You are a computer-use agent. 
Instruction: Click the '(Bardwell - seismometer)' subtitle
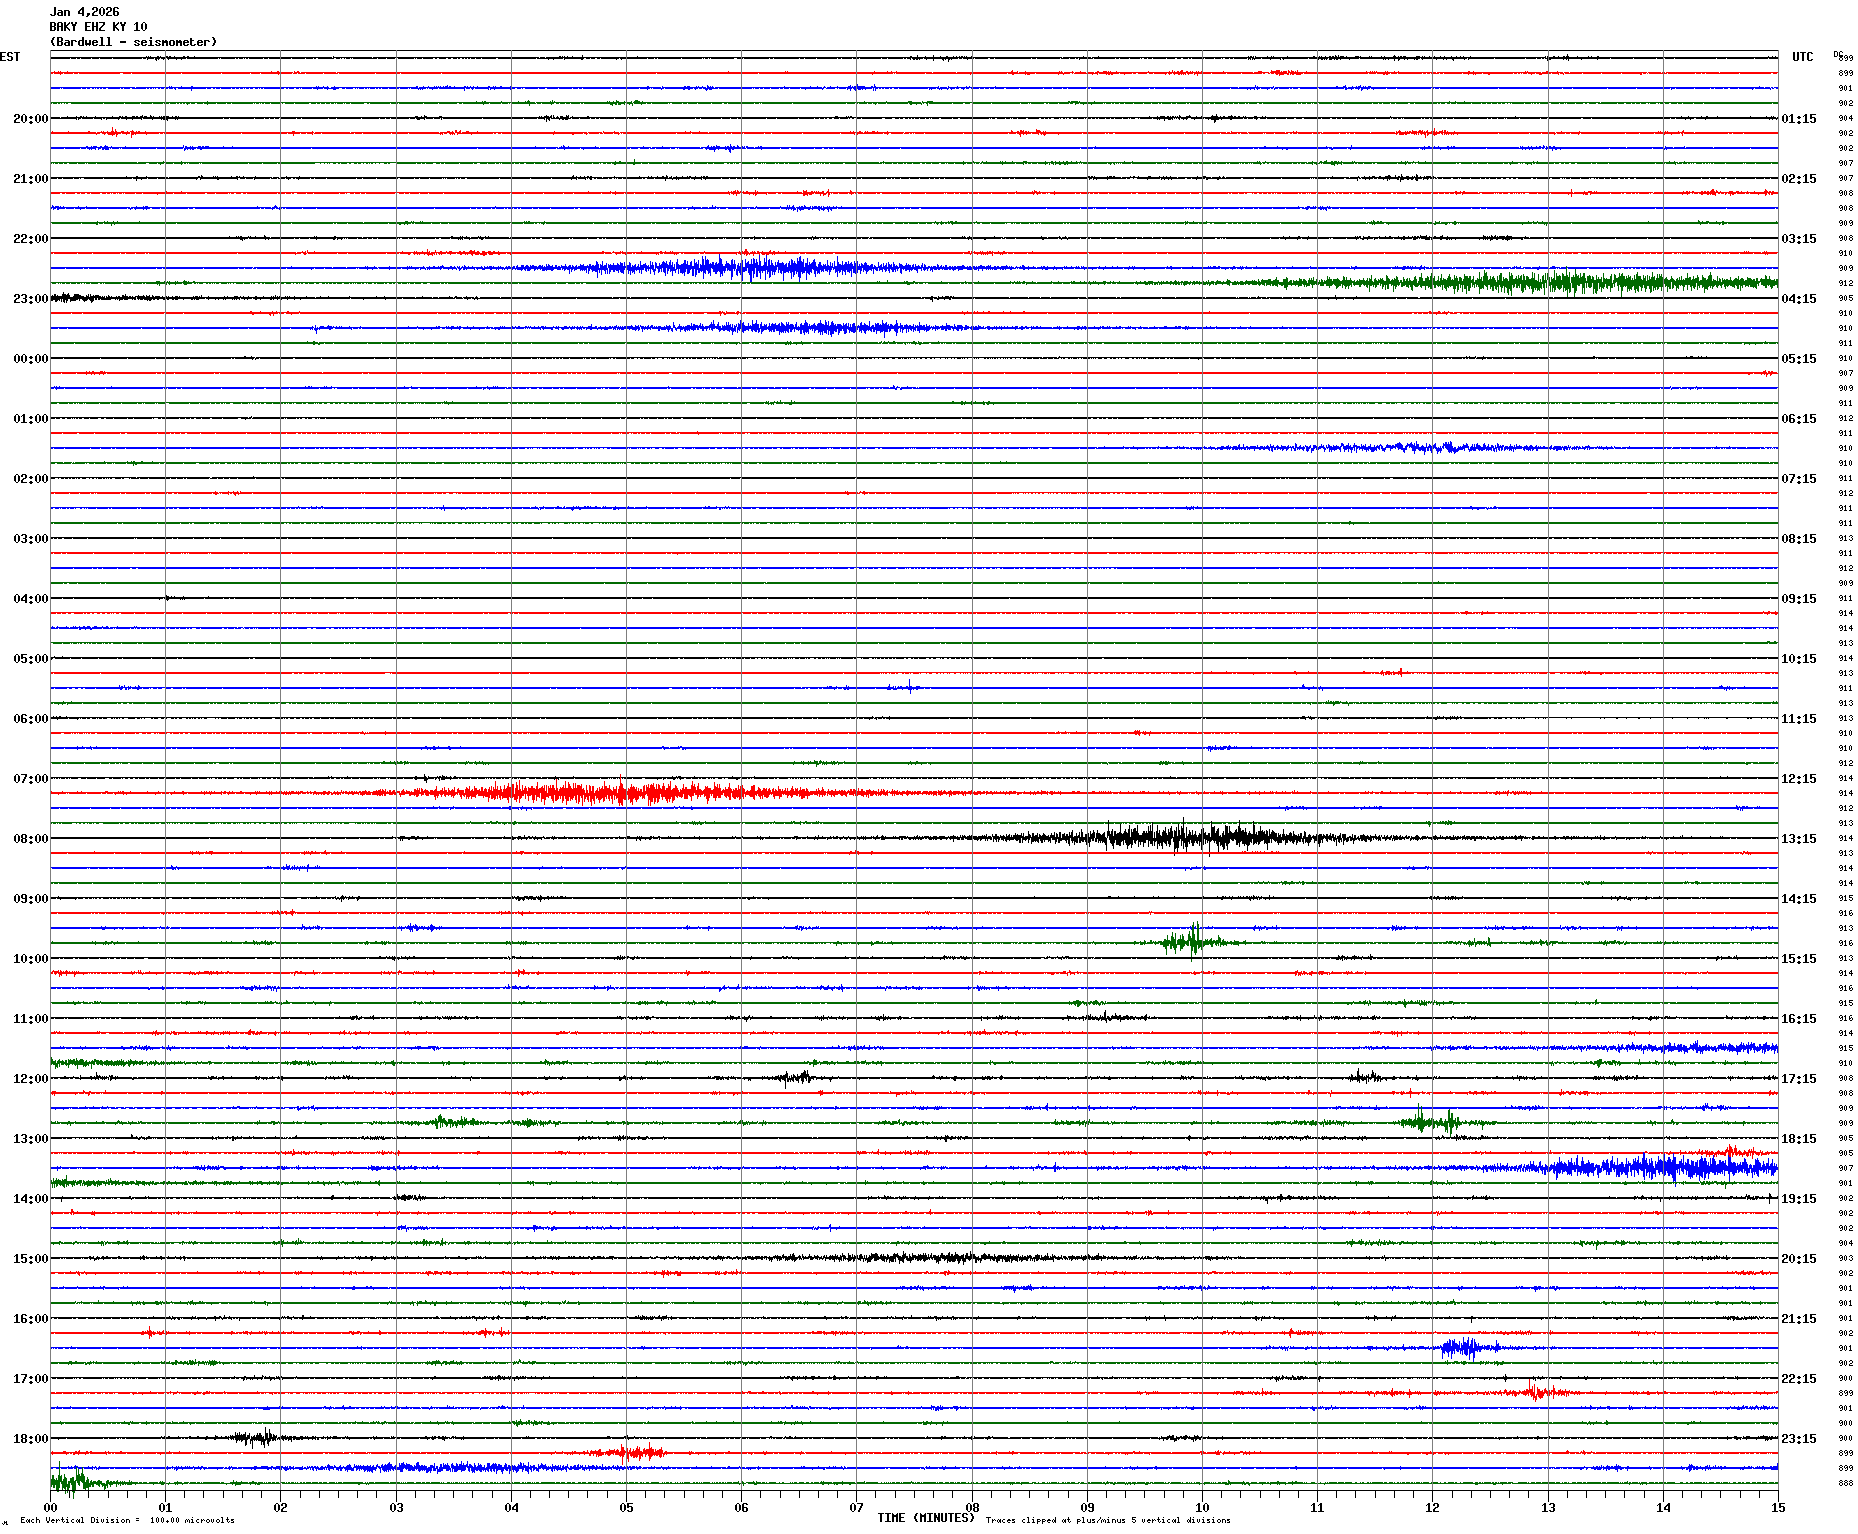pyautogui.click(x=133, y=42)
